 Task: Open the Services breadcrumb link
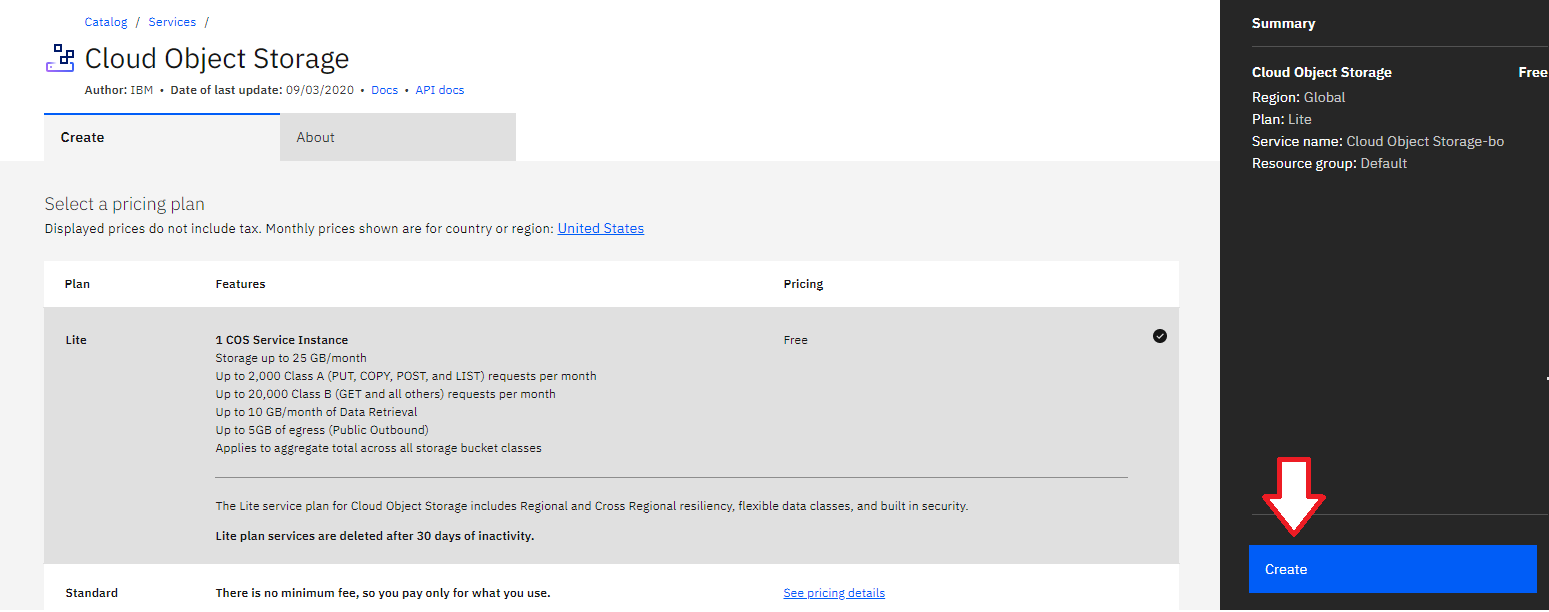[172, 22]
